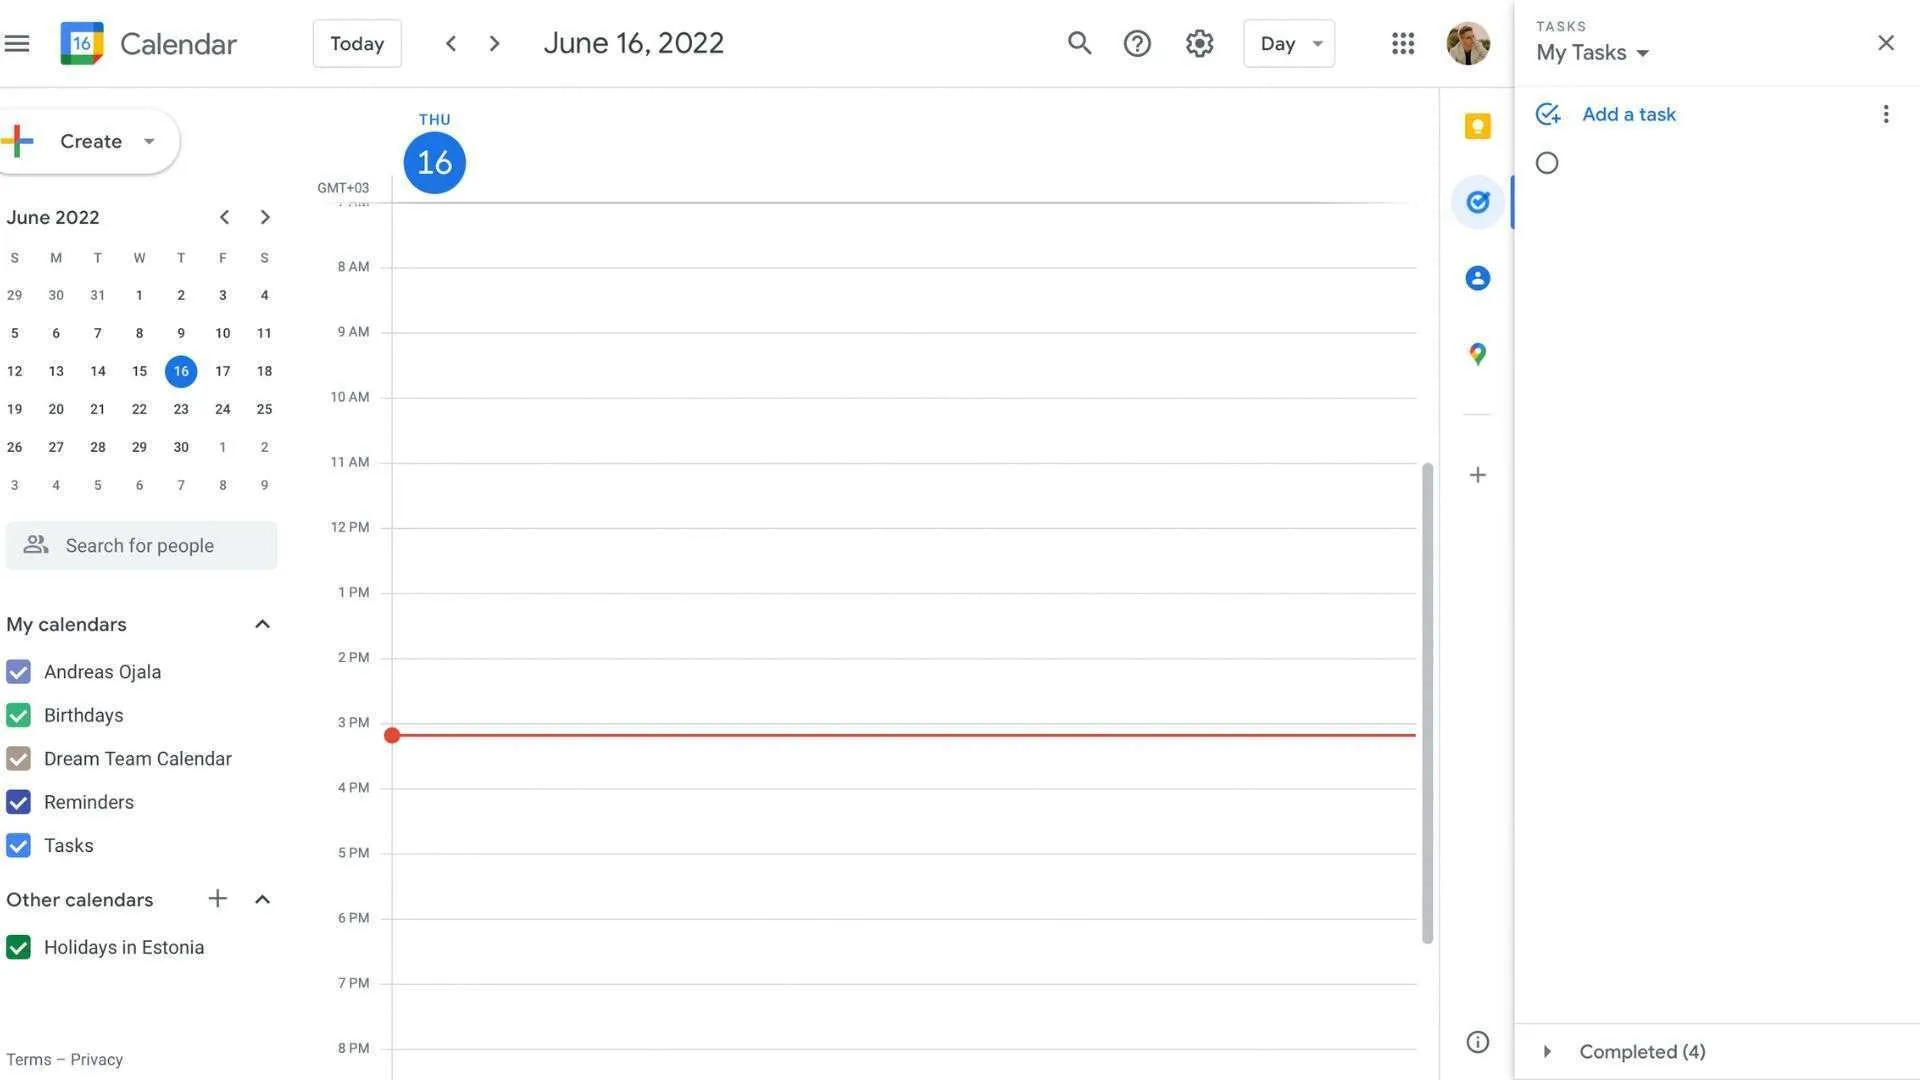Close the Tasks panel
The width and height of the screenshot is (1920, 1080).
coord(1885,43)
